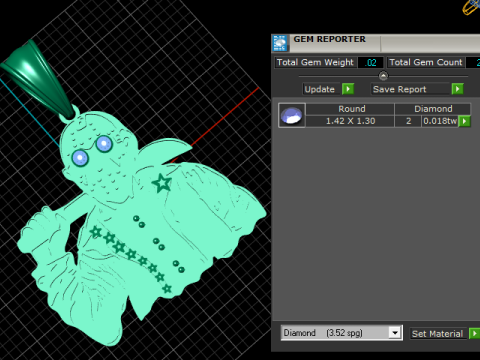The image size is (480, 360).
Task: Click the green arrow next to Update
Action: pos(348,89)
